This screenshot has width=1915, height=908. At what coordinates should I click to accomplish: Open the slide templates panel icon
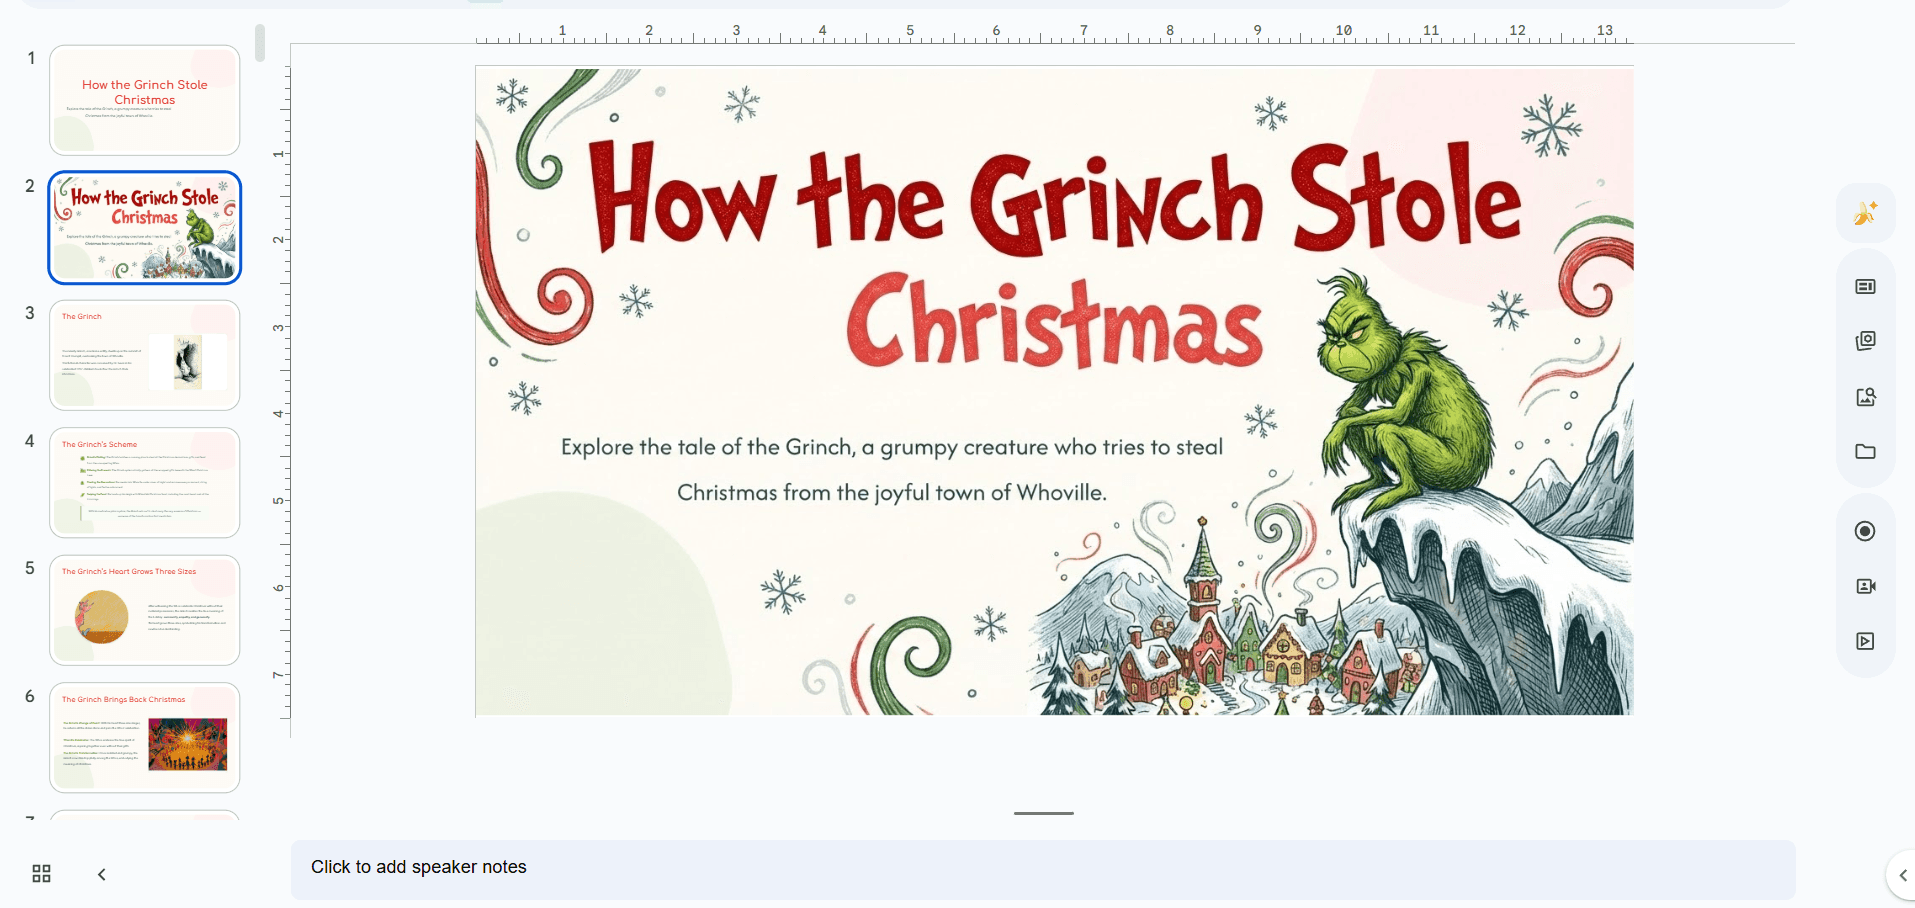1865,287
